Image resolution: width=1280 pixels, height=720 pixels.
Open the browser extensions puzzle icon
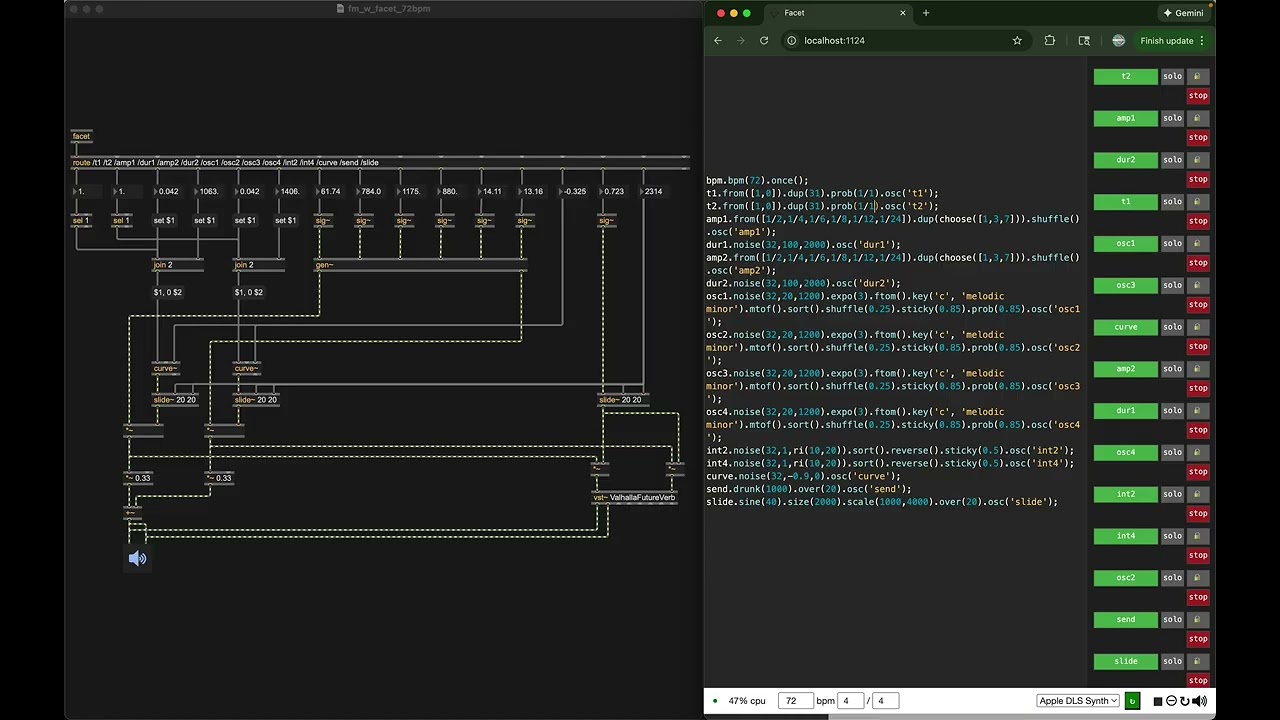tap(1049, 41)
